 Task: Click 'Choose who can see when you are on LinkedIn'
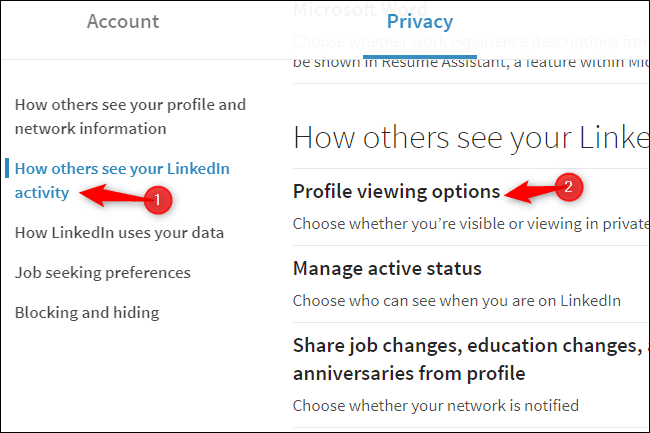click(456, 300)
